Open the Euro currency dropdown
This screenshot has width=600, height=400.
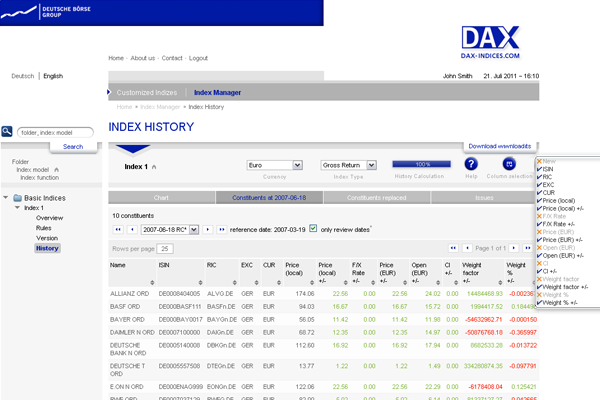274,165
